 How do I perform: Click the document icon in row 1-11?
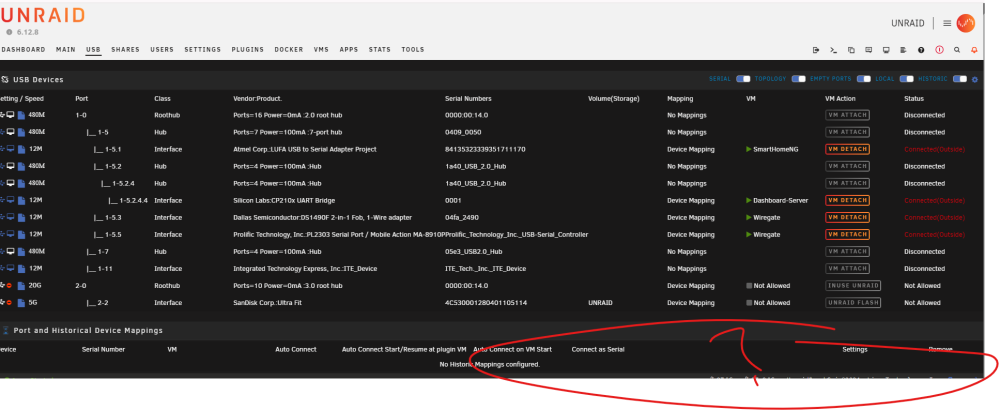point(21,268)
